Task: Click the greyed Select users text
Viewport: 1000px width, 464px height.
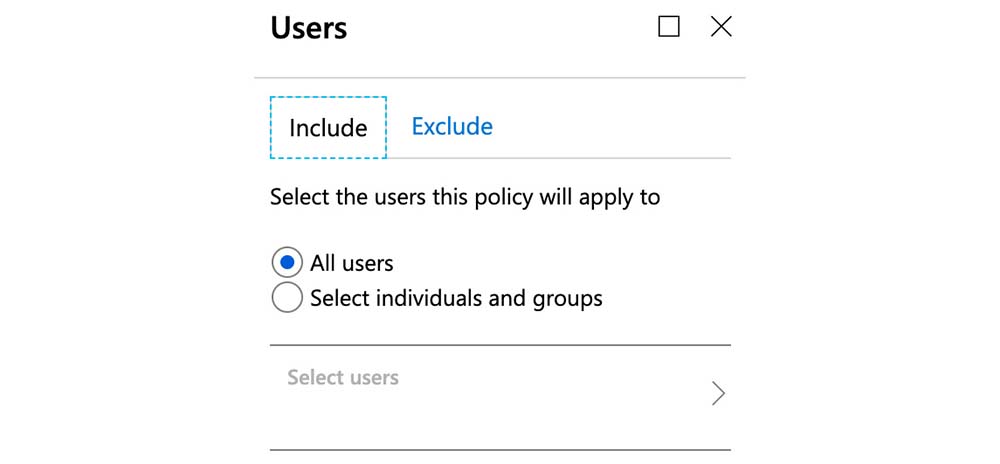Action: tap(343, 378)
